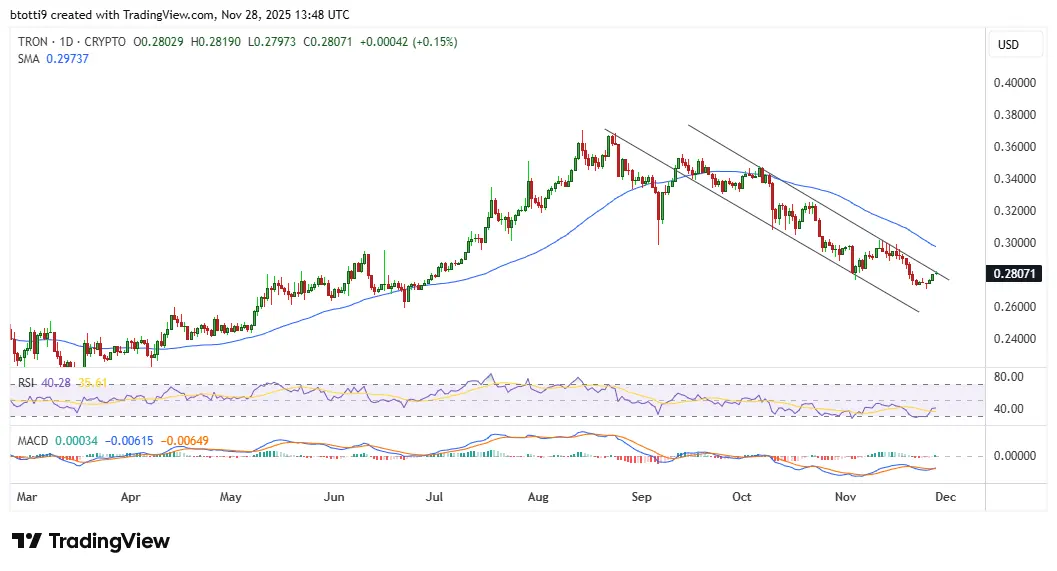Select the Aug label on time axis

point(539,496)
